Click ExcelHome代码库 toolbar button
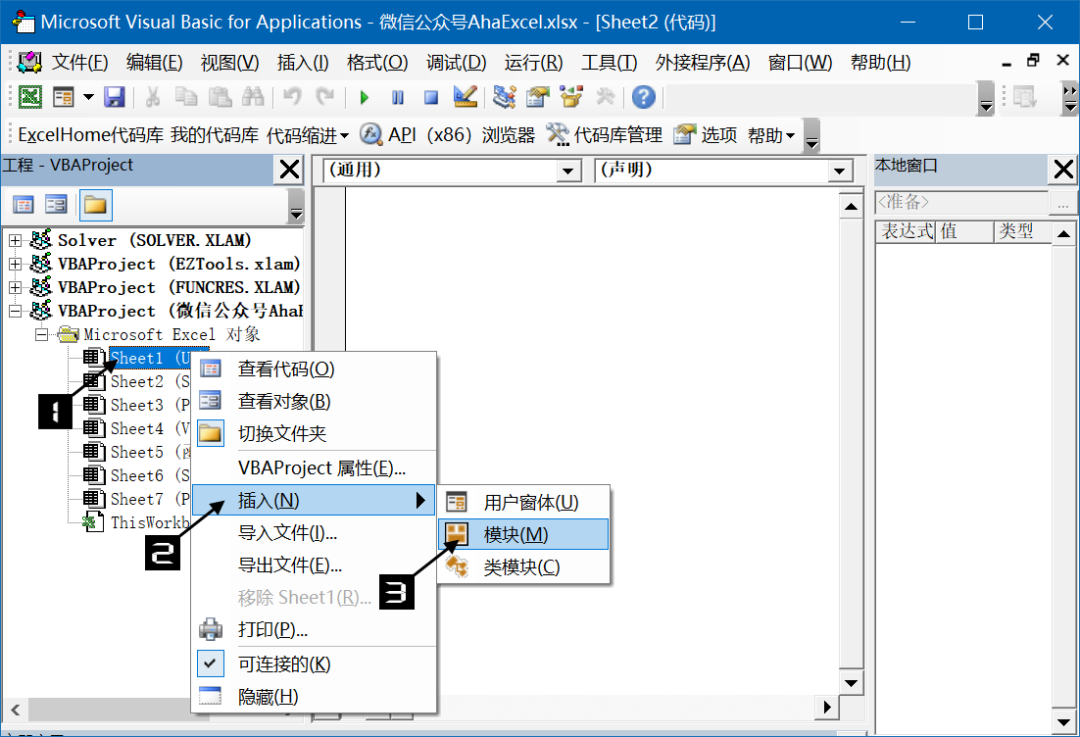This screenshot has width=1080, height=737. pos(90,135)
